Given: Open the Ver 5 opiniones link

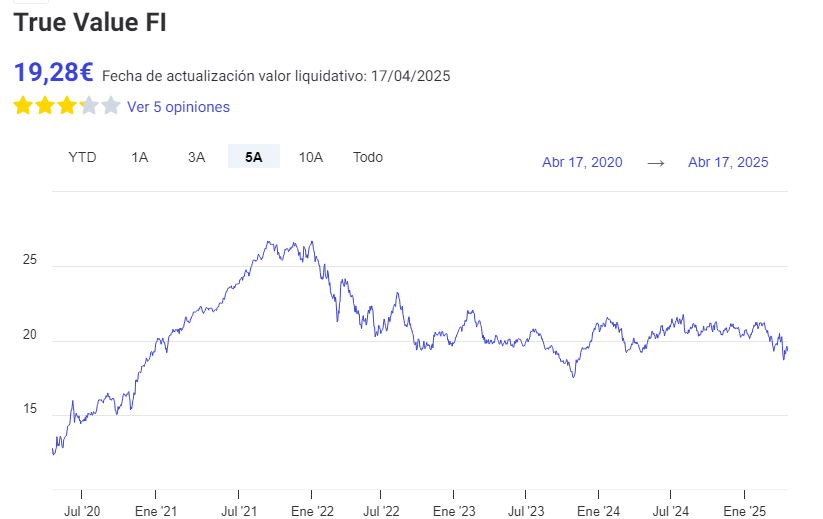Looking at the screenshot, I should coord(178,107).
